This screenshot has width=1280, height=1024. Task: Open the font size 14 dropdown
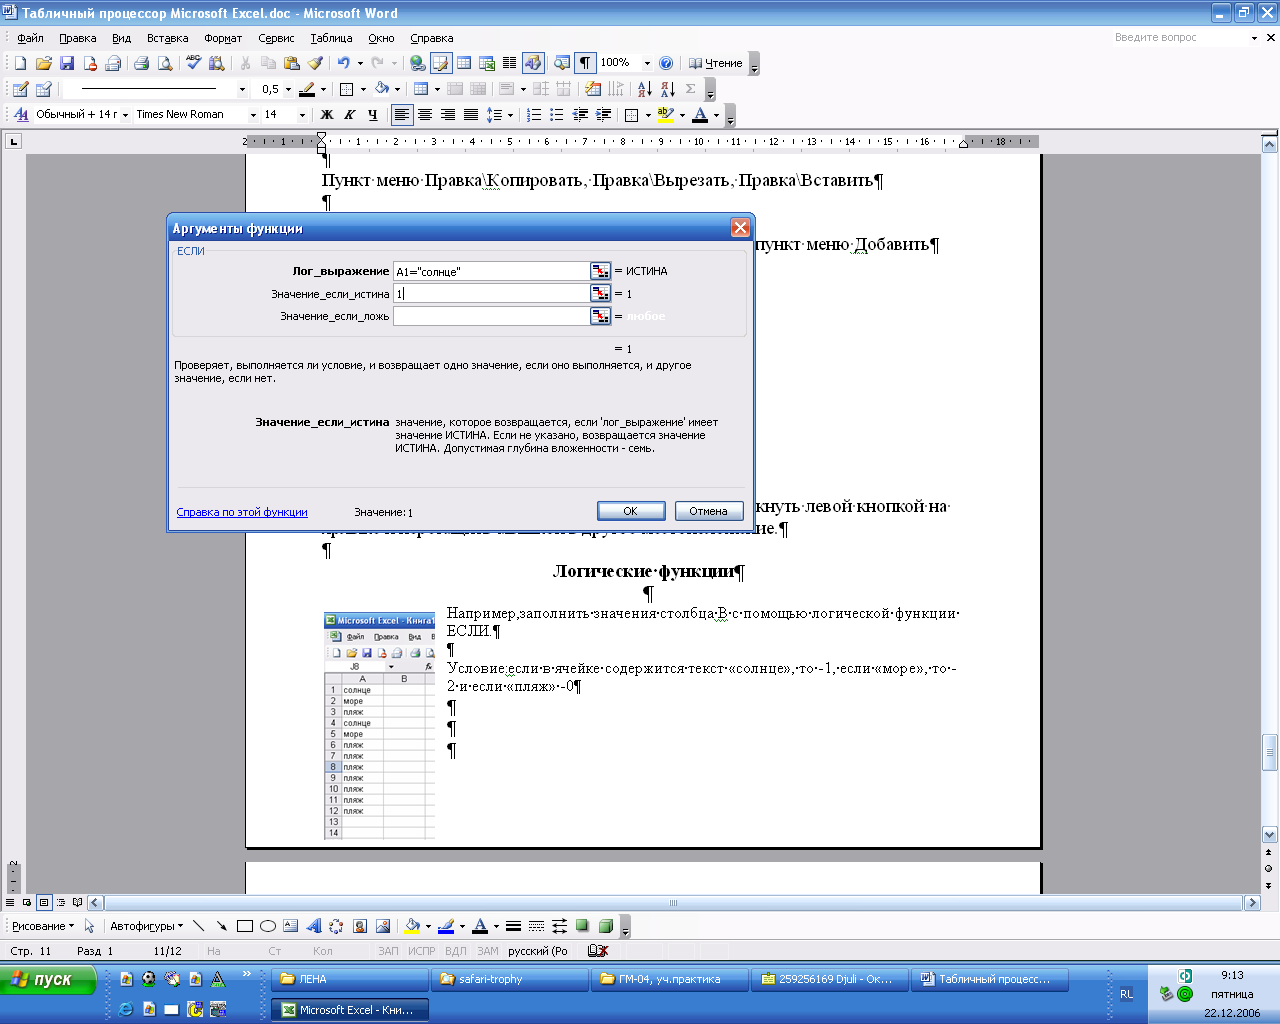302,115
